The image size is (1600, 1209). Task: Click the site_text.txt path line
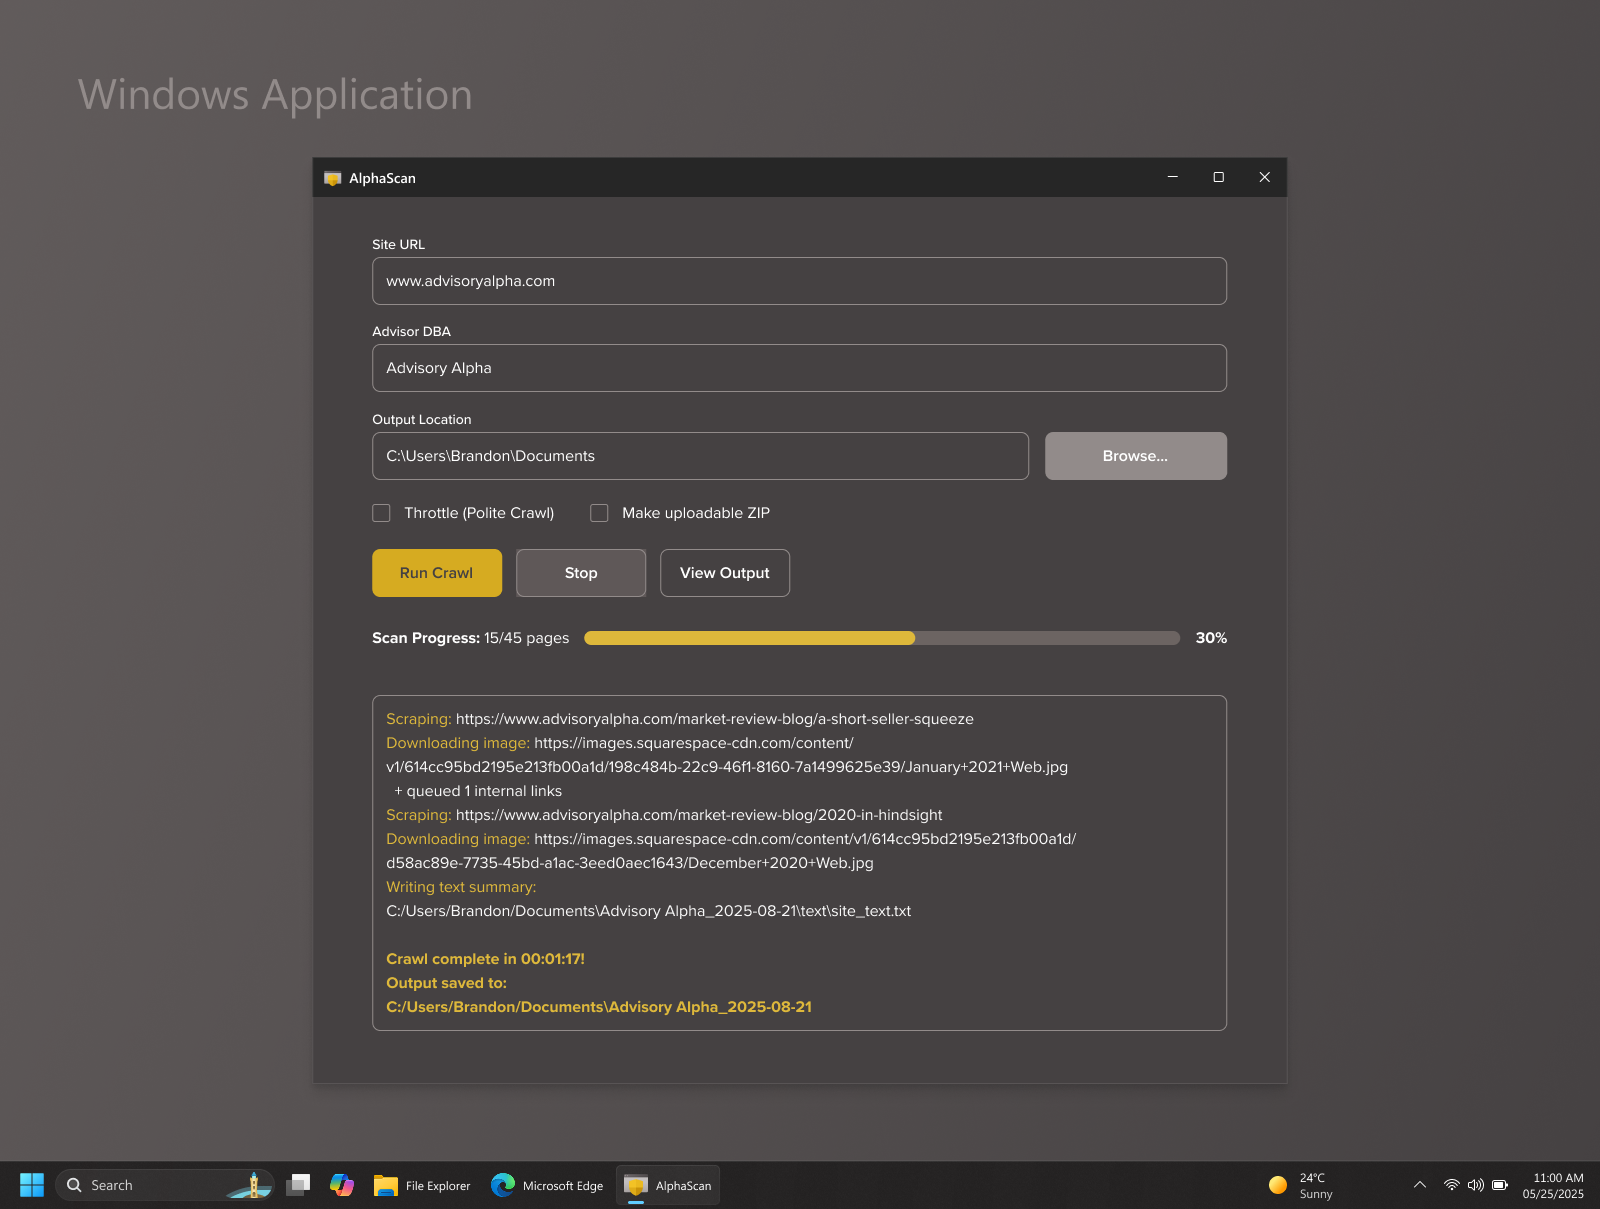click(648, 911)
